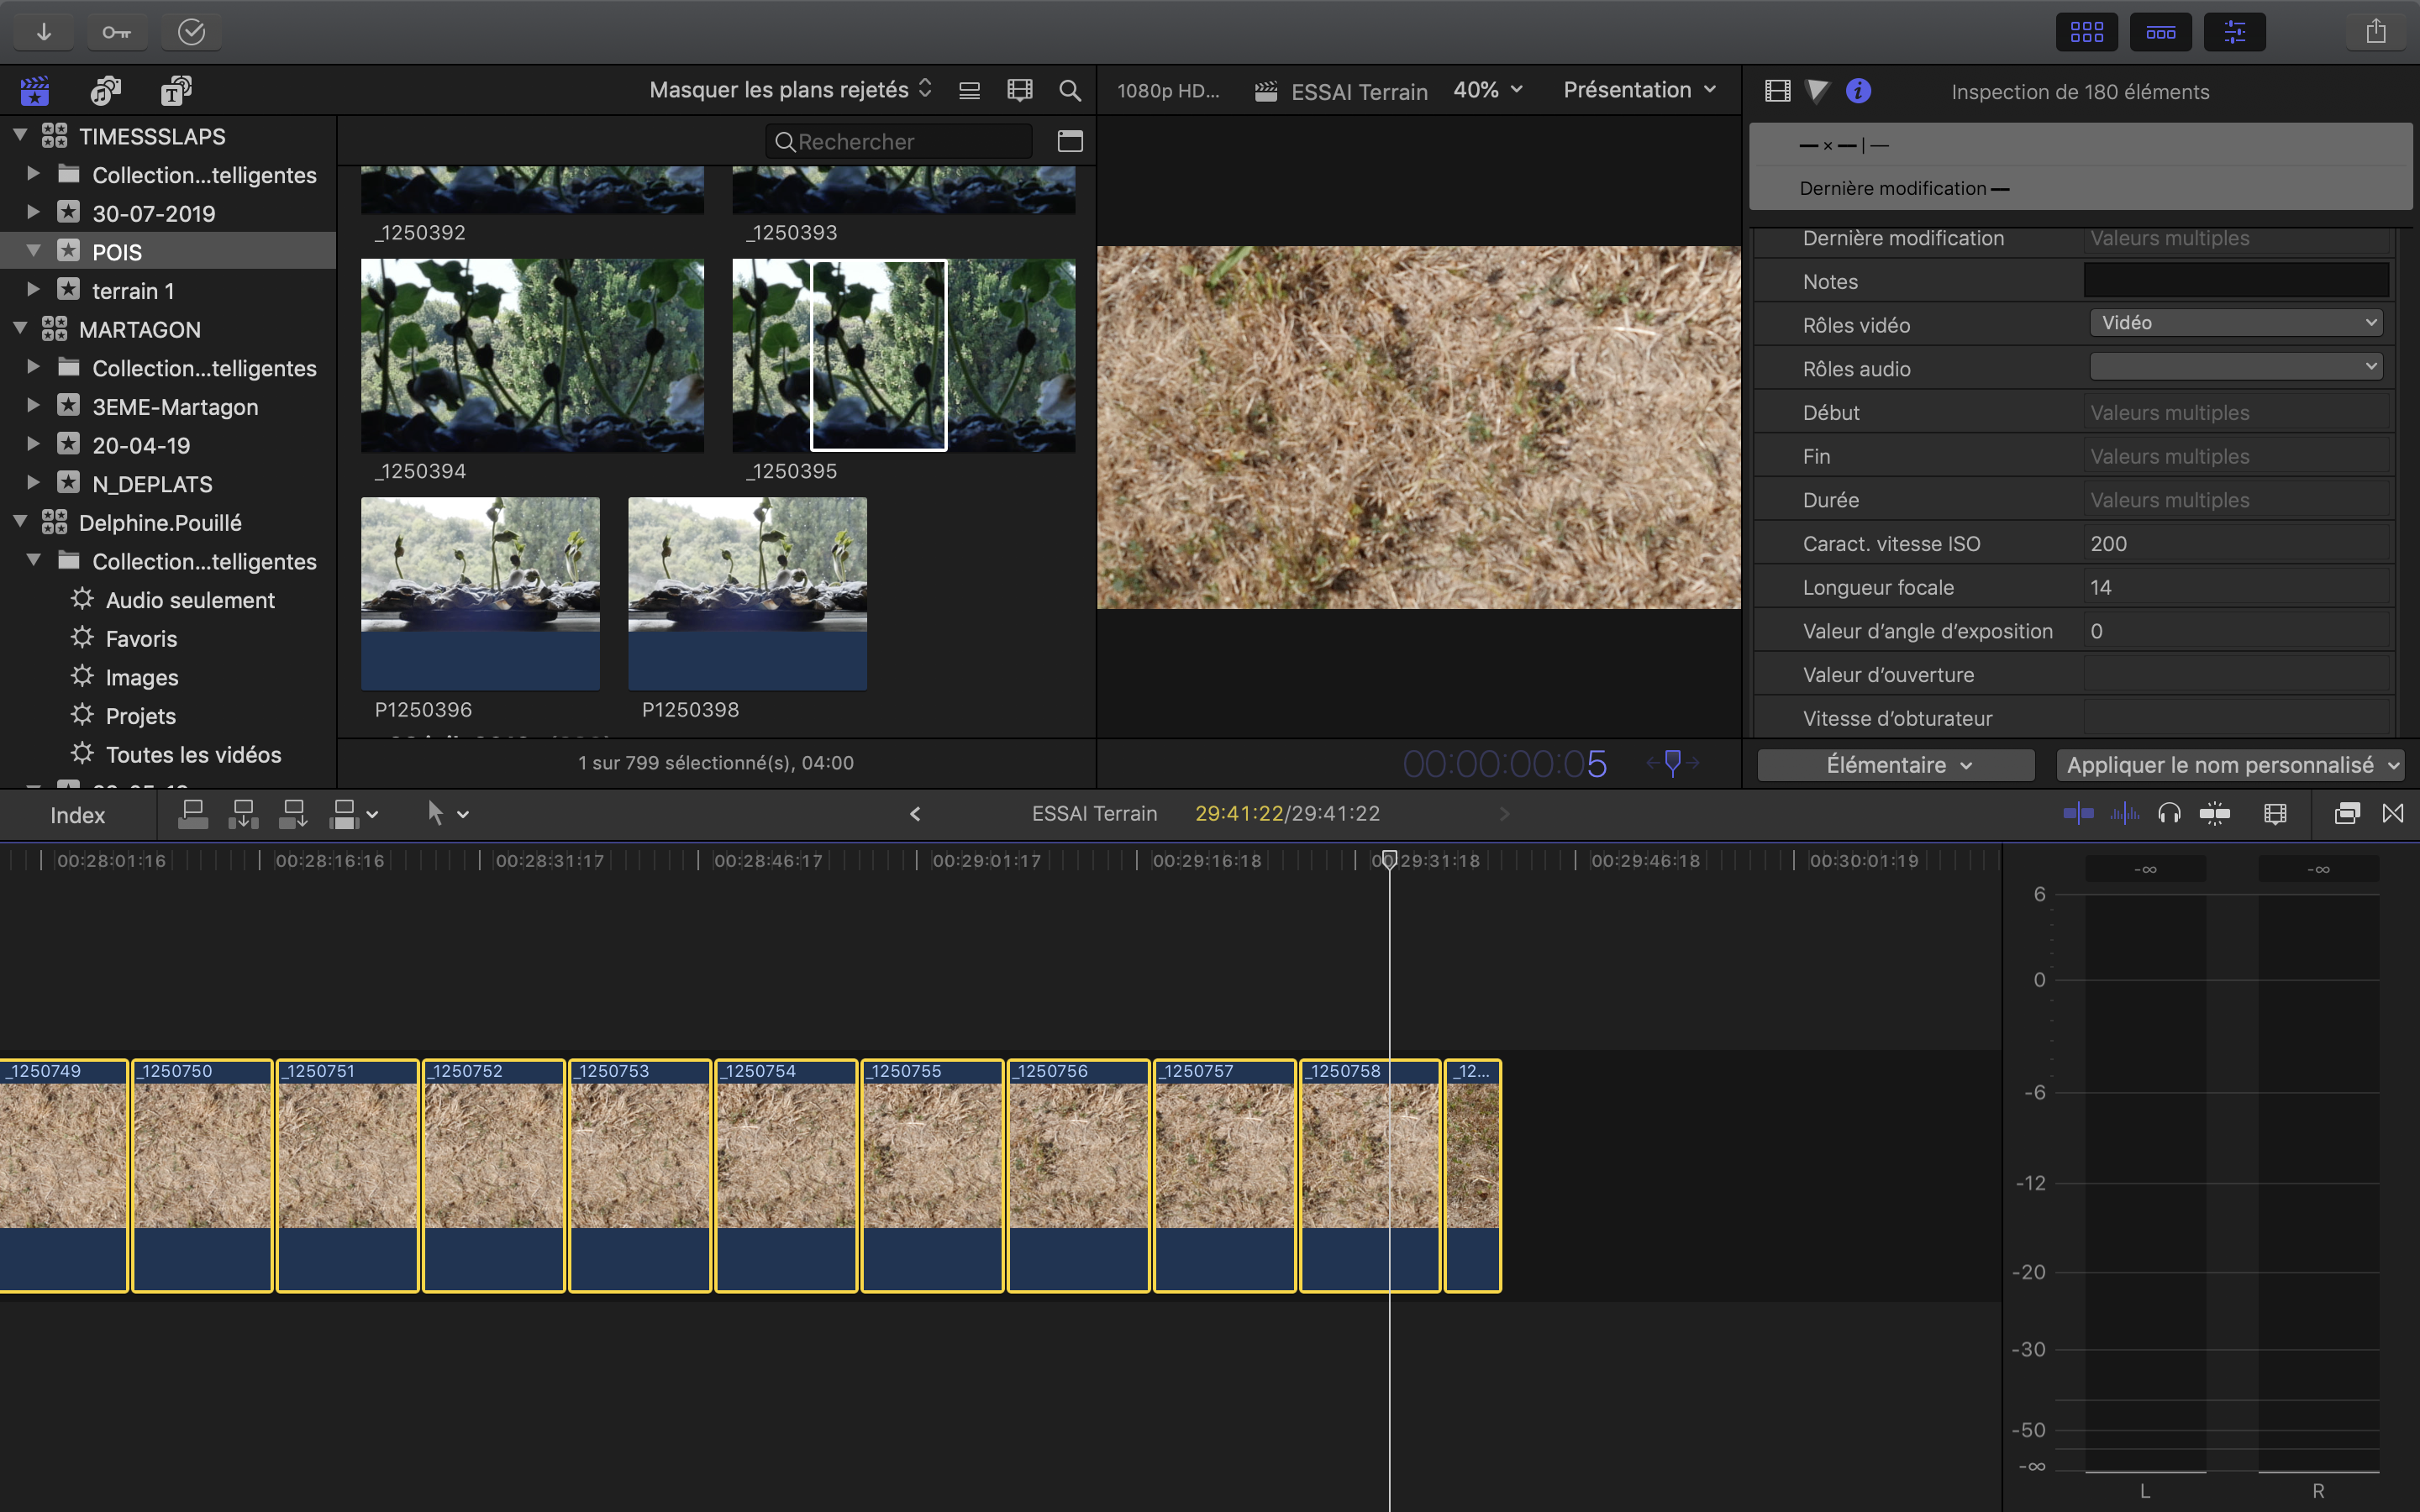
Task: Toggle snapping in the timeline
Action: pyautogui.click(x=2215, y=814)
